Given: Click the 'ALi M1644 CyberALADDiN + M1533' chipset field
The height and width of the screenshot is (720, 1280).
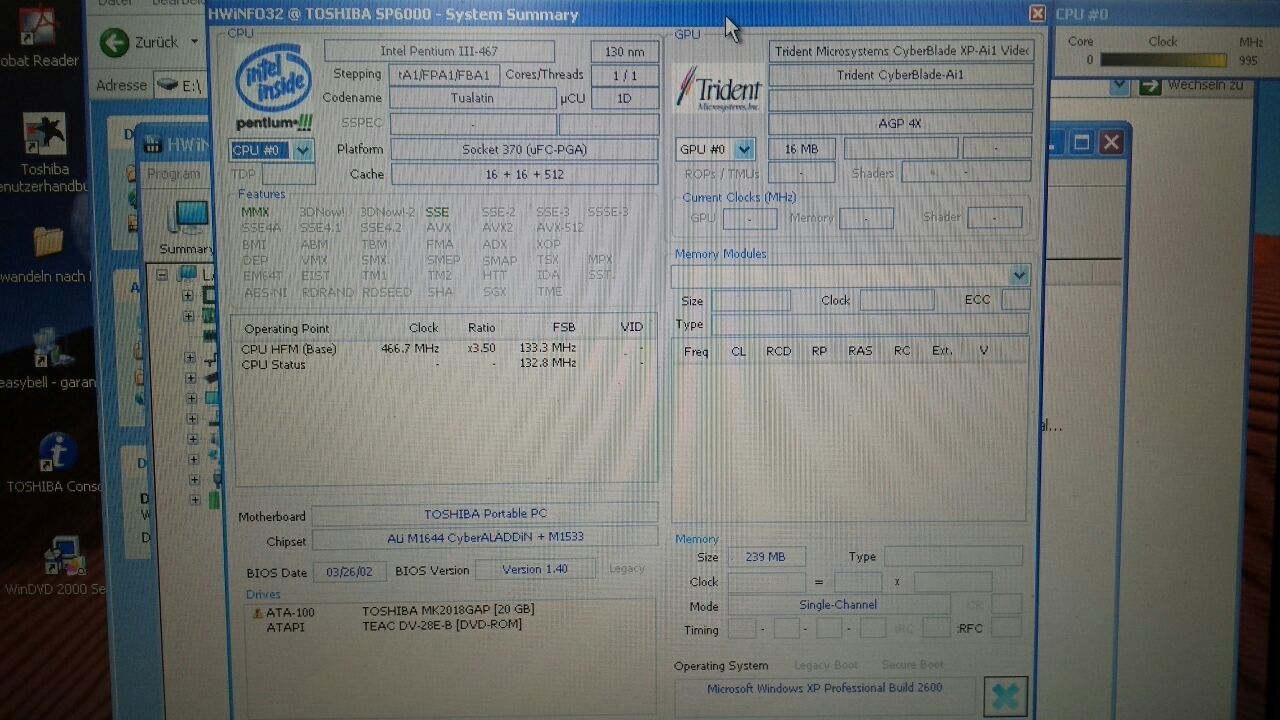Looking at the screenshot, I should (x=485, y=538).
